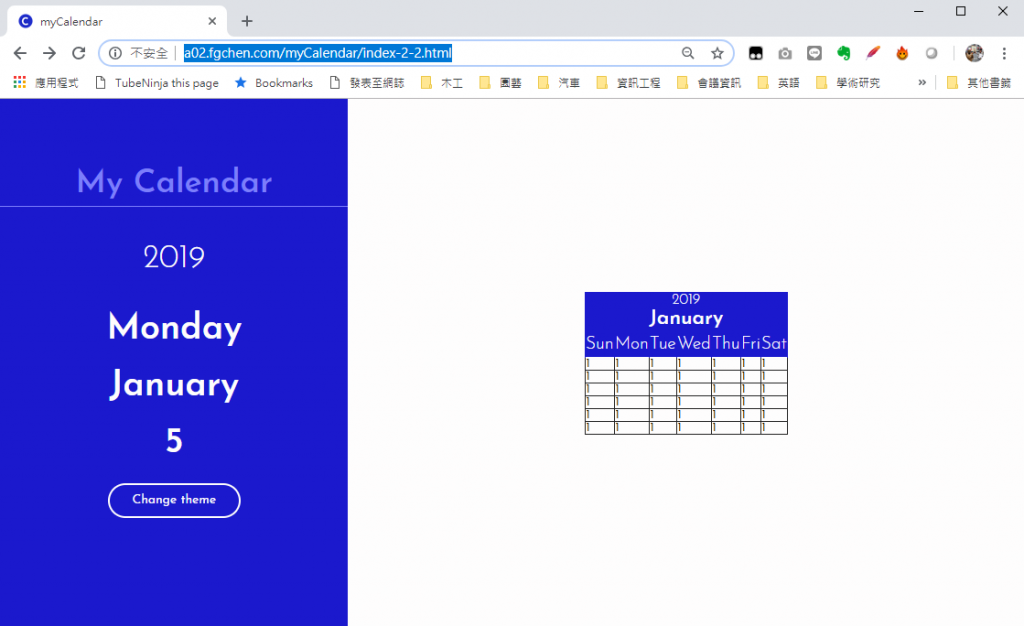Expand the 會議資訊 bookmark folder

coord(709,83)
